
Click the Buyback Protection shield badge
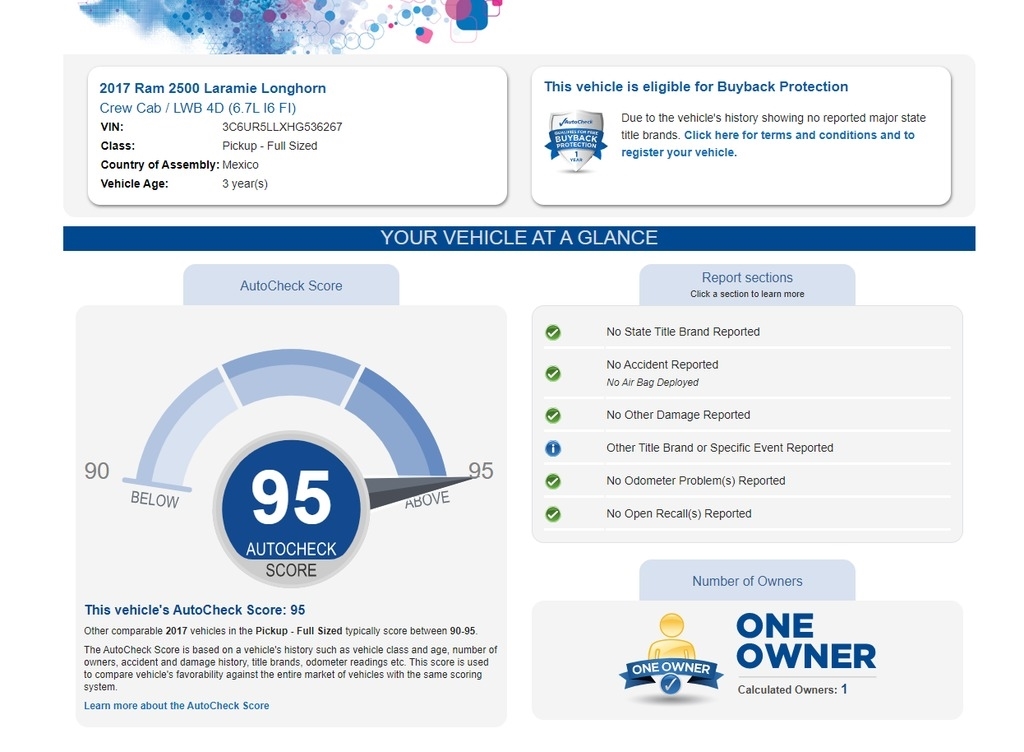(575, 141)
